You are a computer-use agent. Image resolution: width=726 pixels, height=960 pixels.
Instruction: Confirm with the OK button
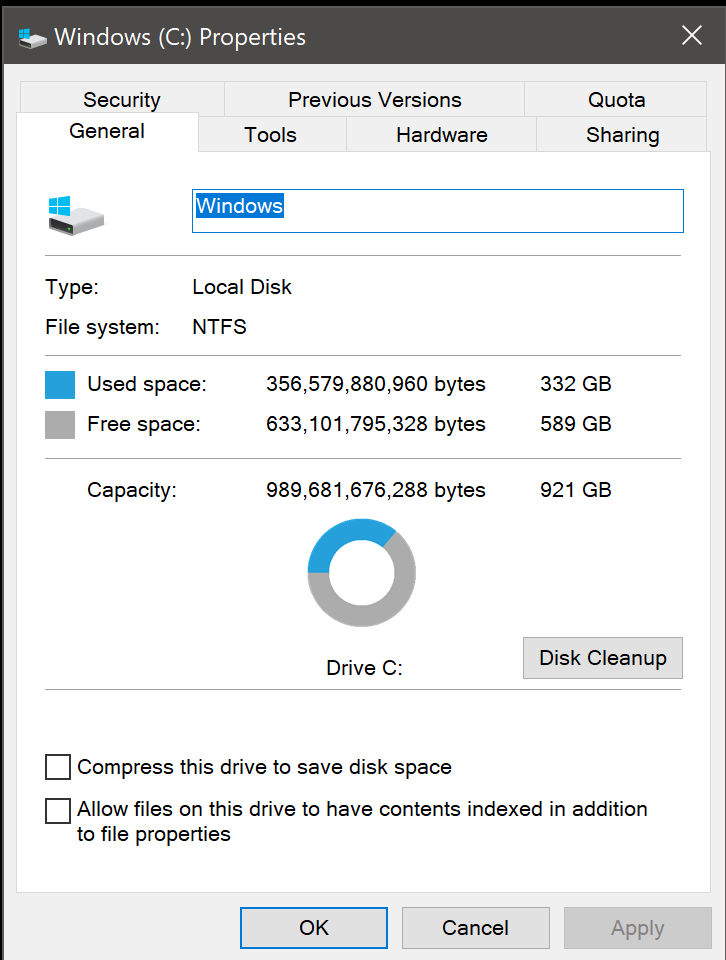(x=314, y=928)
